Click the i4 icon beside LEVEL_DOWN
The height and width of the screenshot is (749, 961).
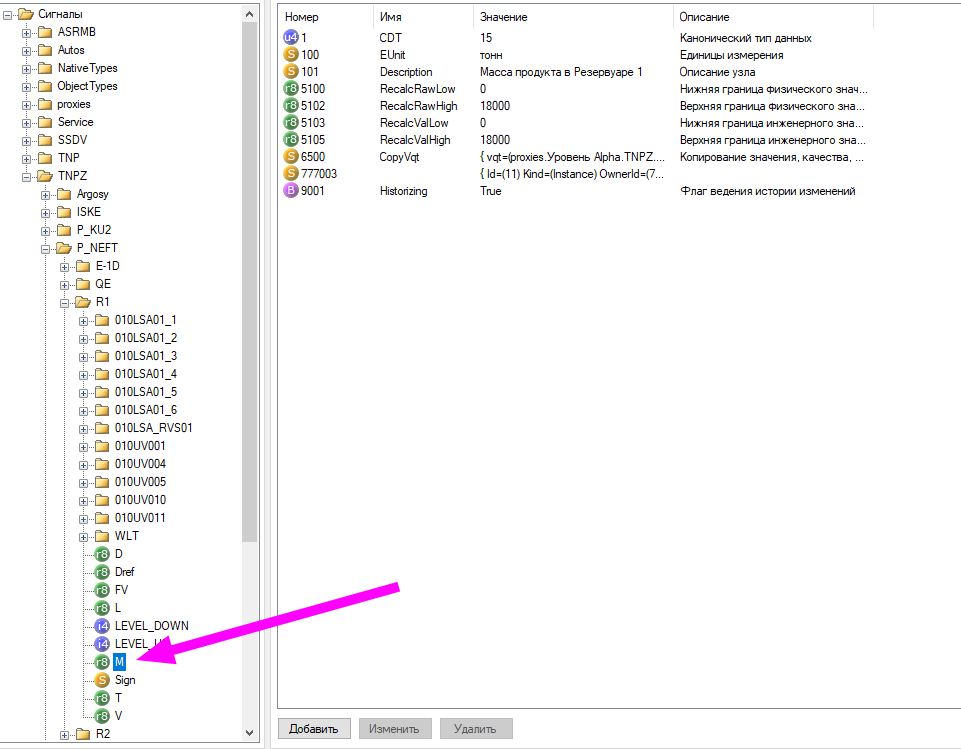101,625
